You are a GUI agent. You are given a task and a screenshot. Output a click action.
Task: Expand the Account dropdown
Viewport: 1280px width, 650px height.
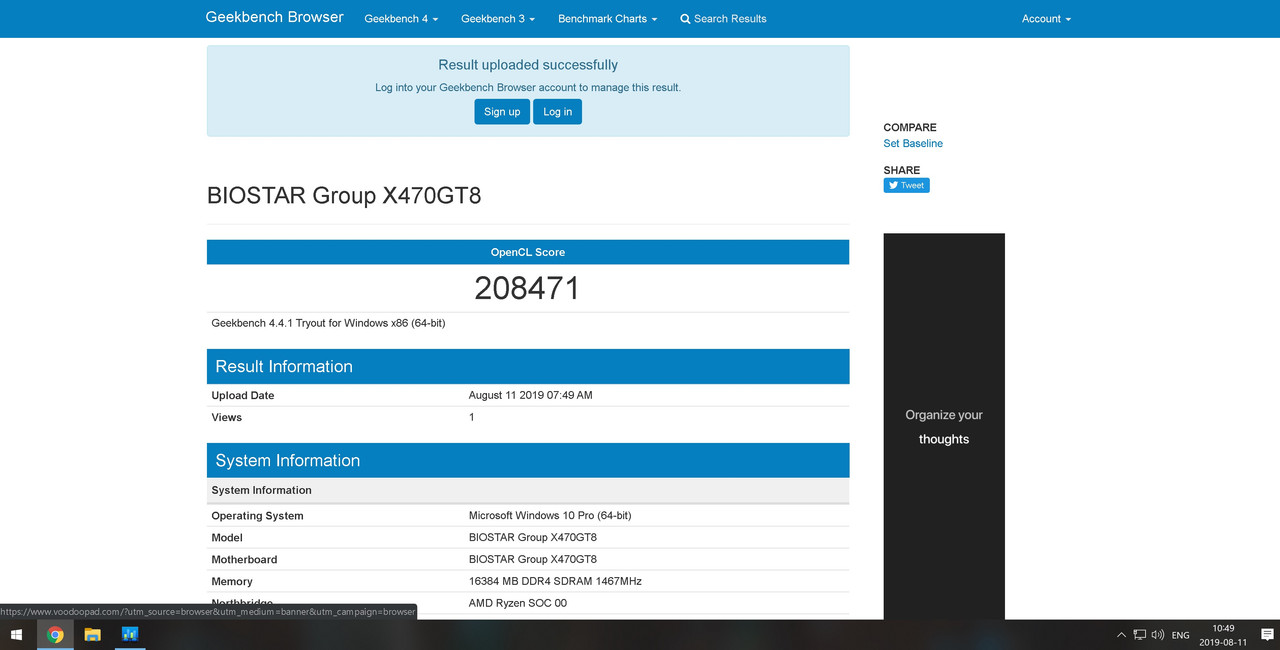tap(1046, 19)
